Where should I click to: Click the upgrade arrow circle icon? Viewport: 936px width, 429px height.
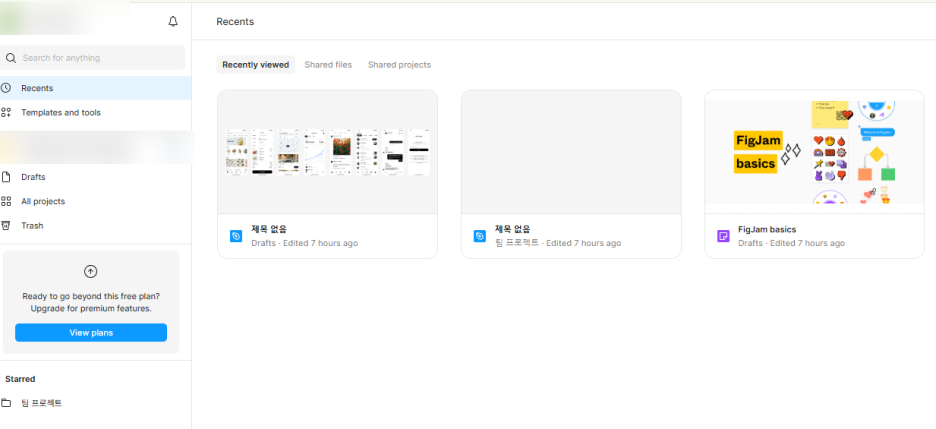91,271
